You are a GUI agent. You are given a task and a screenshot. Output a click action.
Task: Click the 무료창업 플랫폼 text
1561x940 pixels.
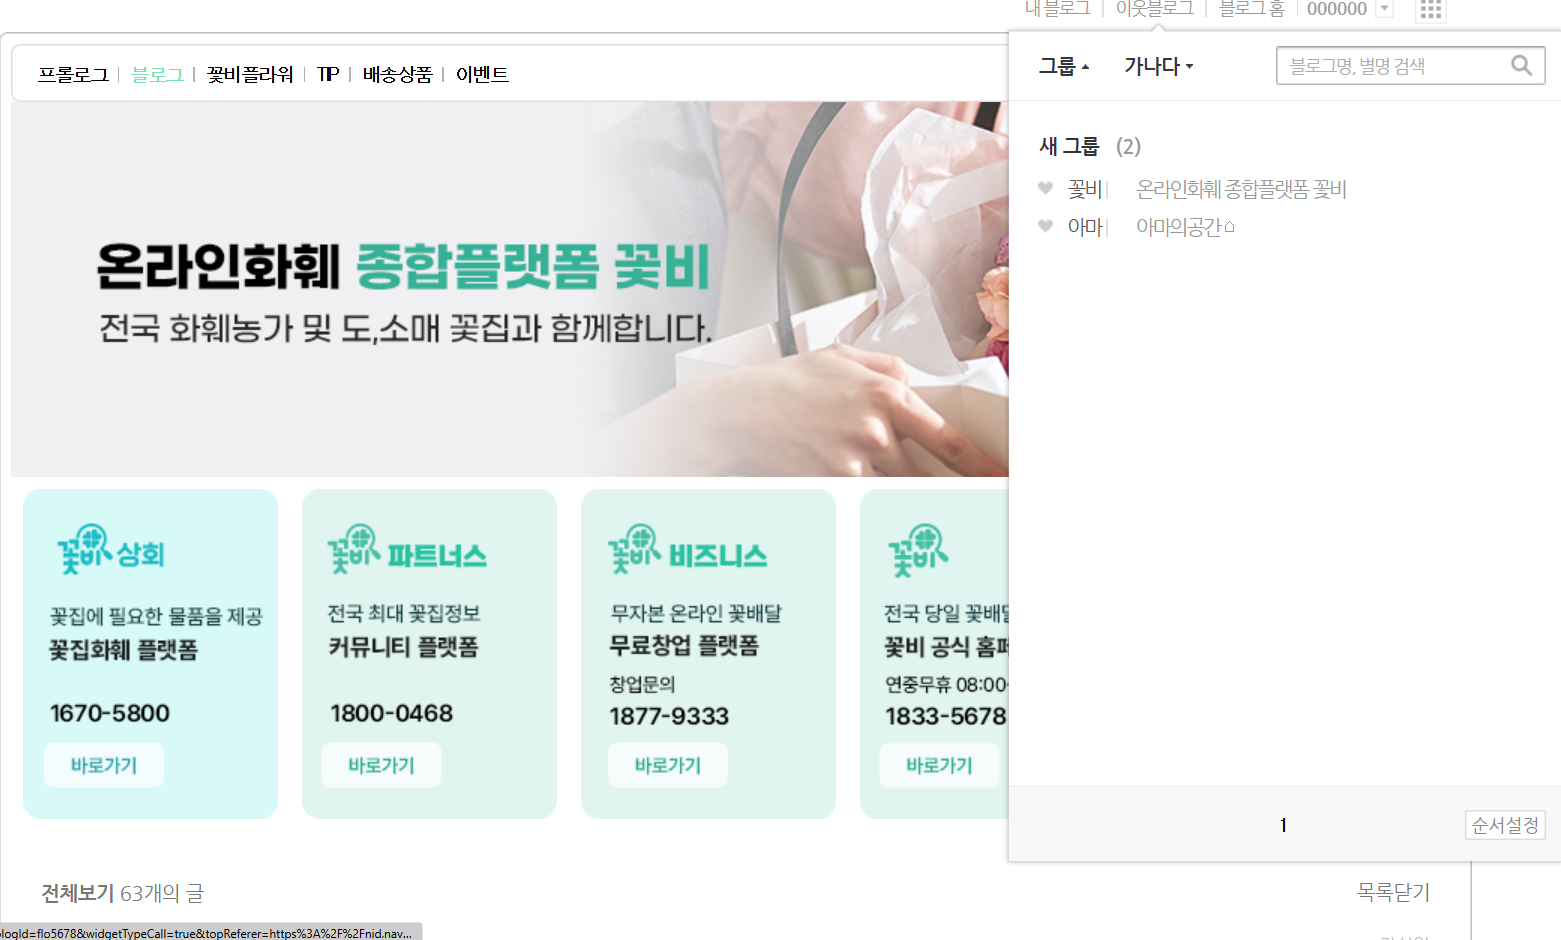tap(684, 645)
